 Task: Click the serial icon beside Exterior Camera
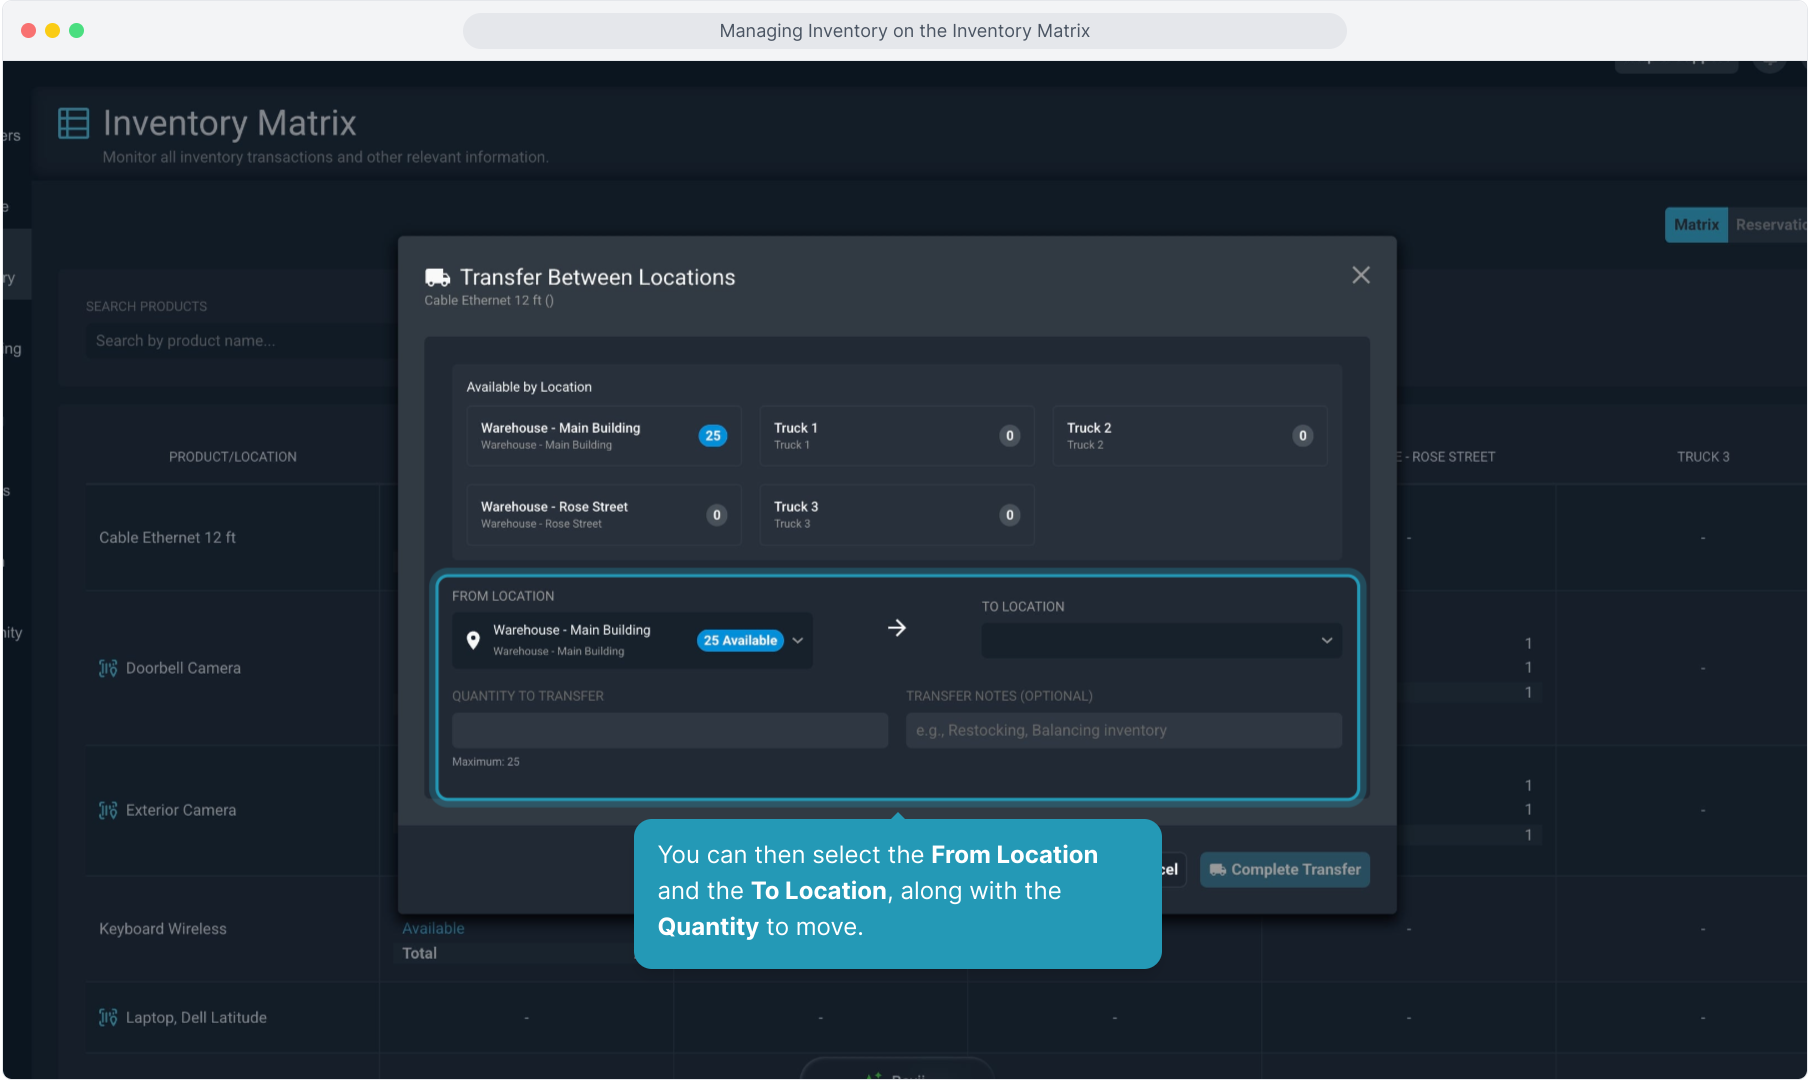click(x=108, y=810)
